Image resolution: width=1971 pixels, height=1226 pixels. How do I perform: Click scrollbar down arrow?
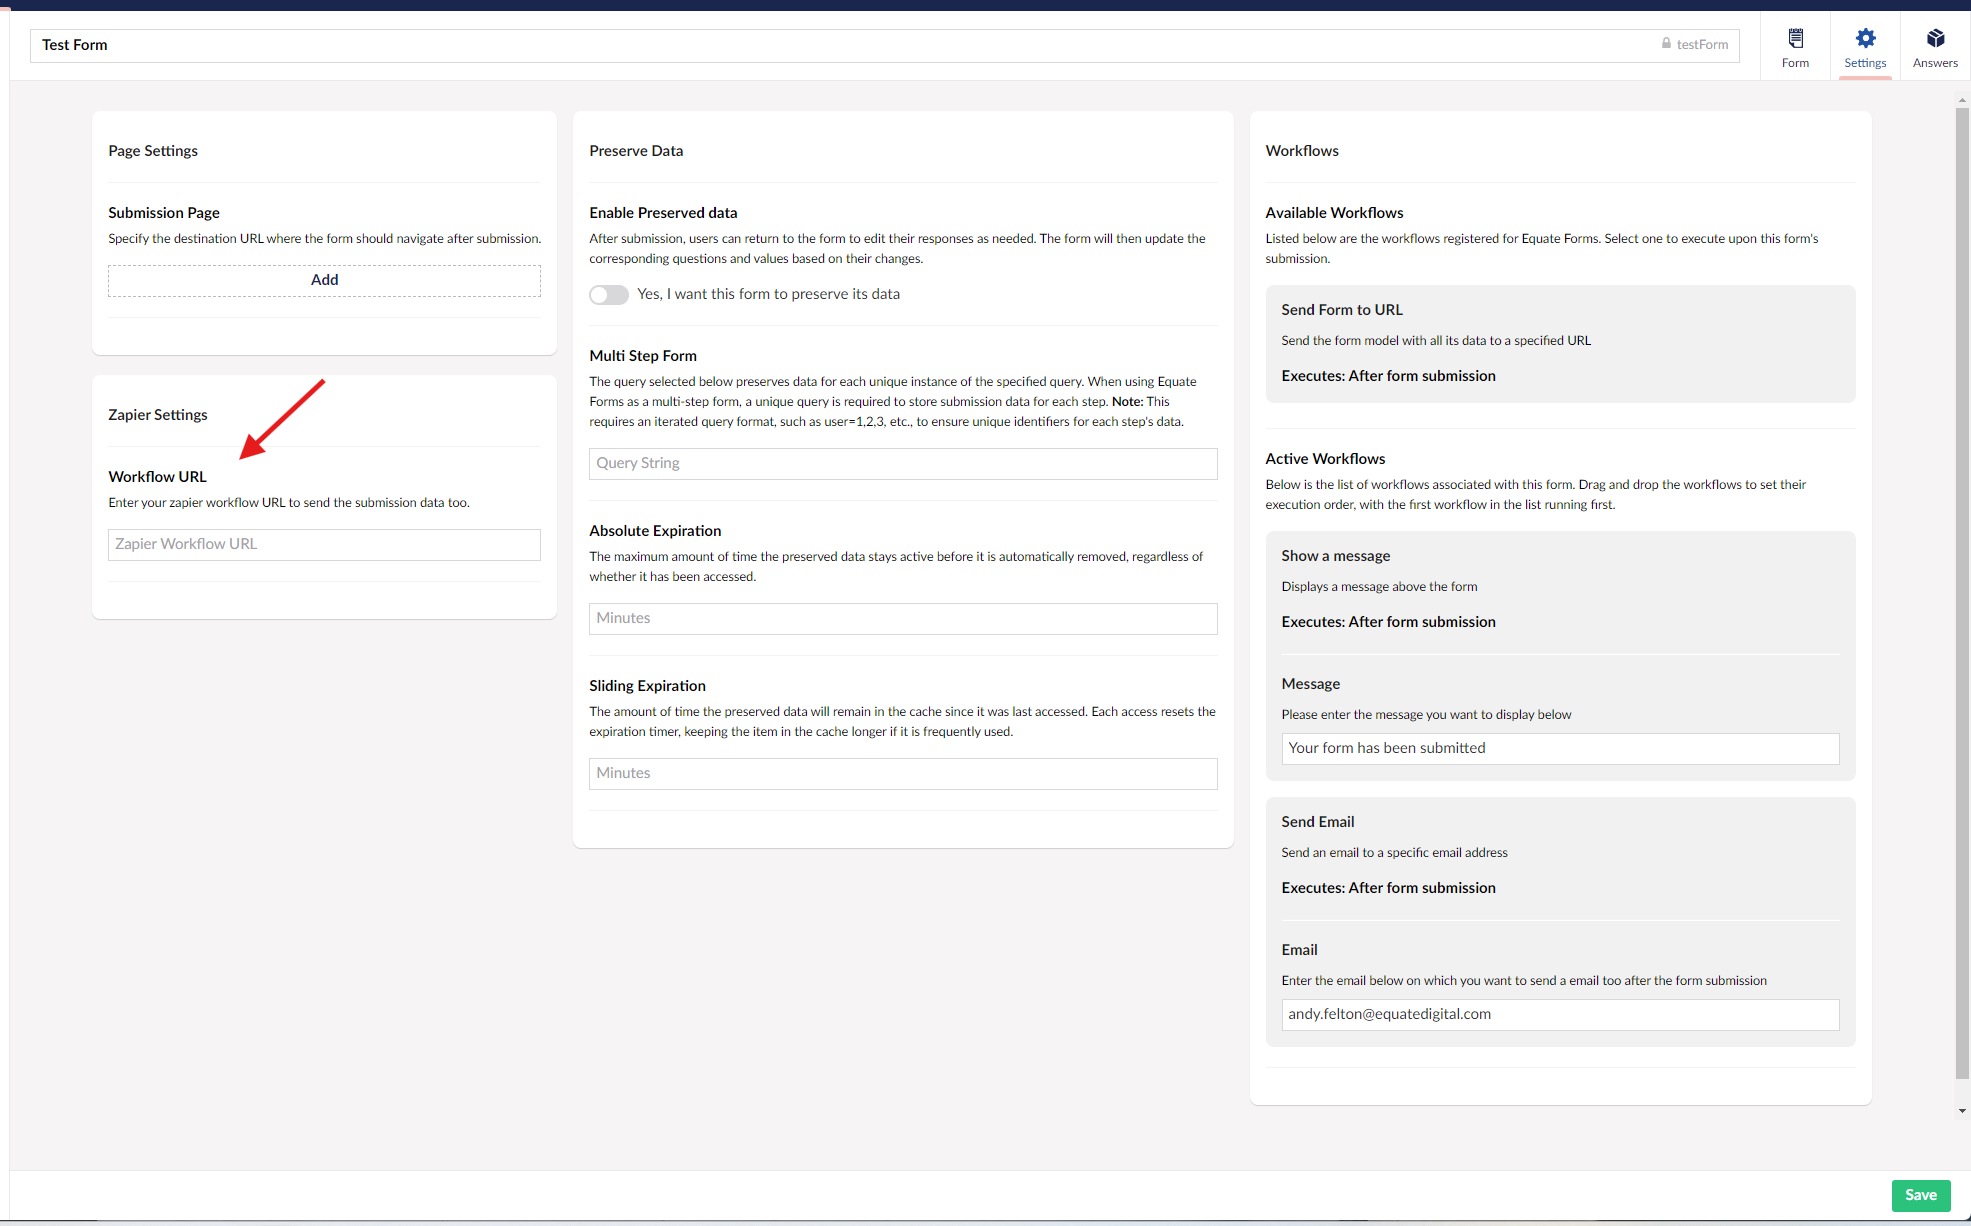(1962, 1111)
